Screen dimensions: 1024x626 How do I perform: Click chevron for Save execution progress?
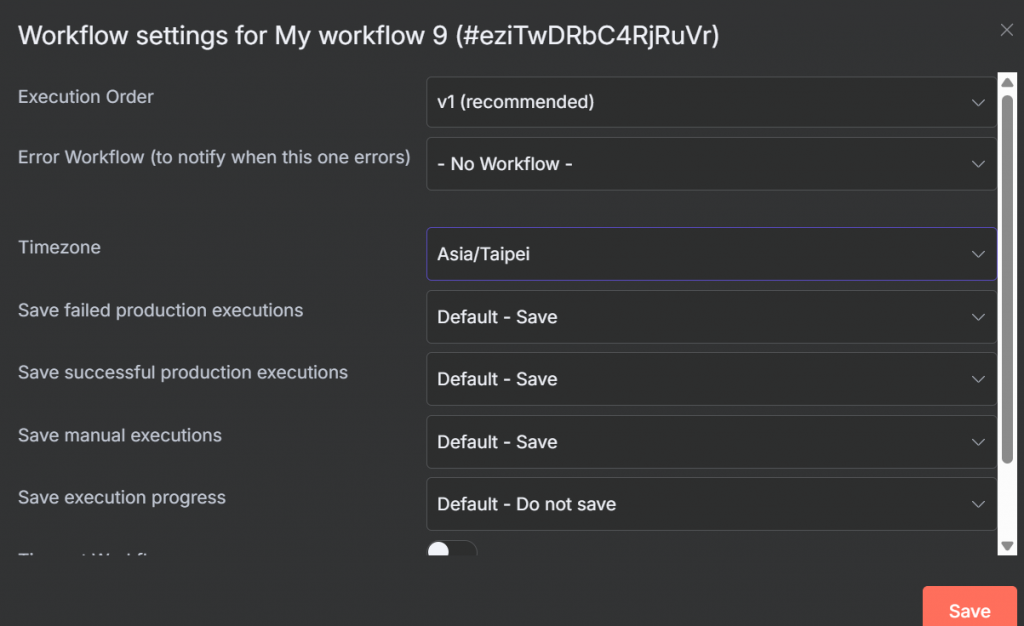coord(978,504)
